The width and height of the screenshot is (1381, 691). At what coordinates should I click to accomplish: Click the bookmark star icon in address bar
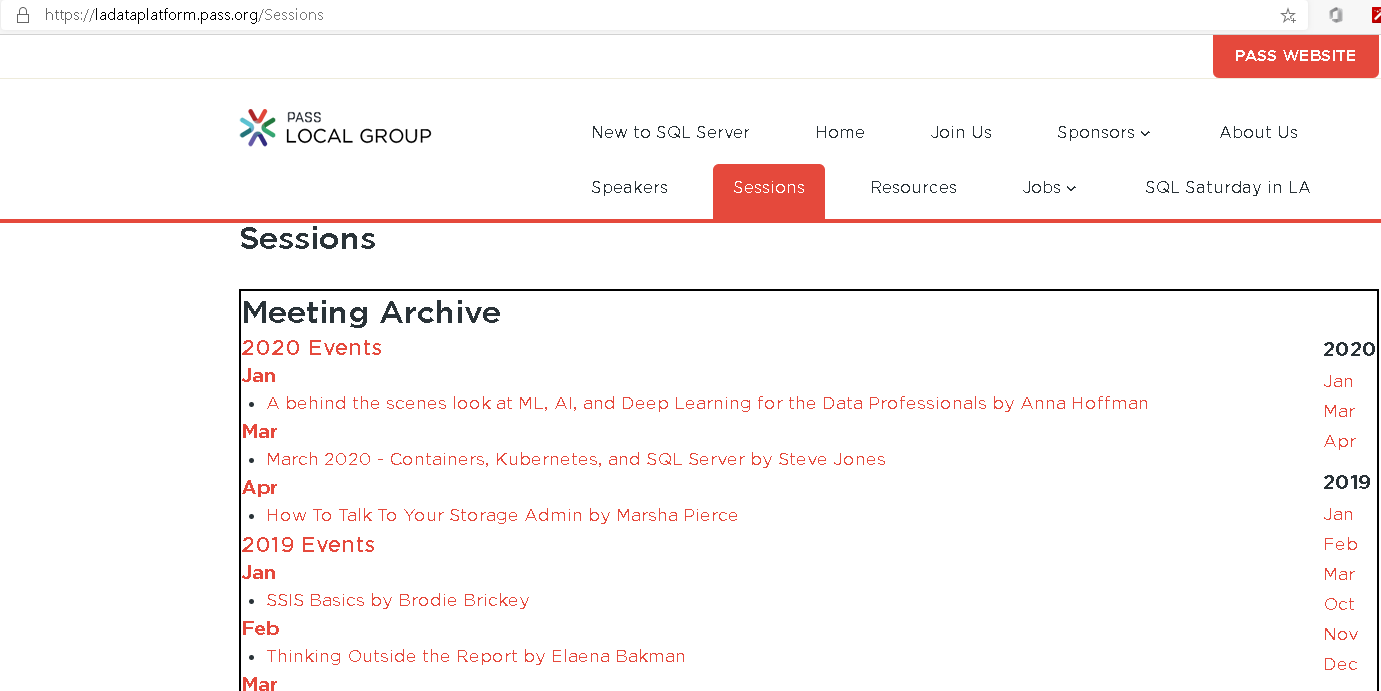pyautogui.click(x=1288, y=15)
